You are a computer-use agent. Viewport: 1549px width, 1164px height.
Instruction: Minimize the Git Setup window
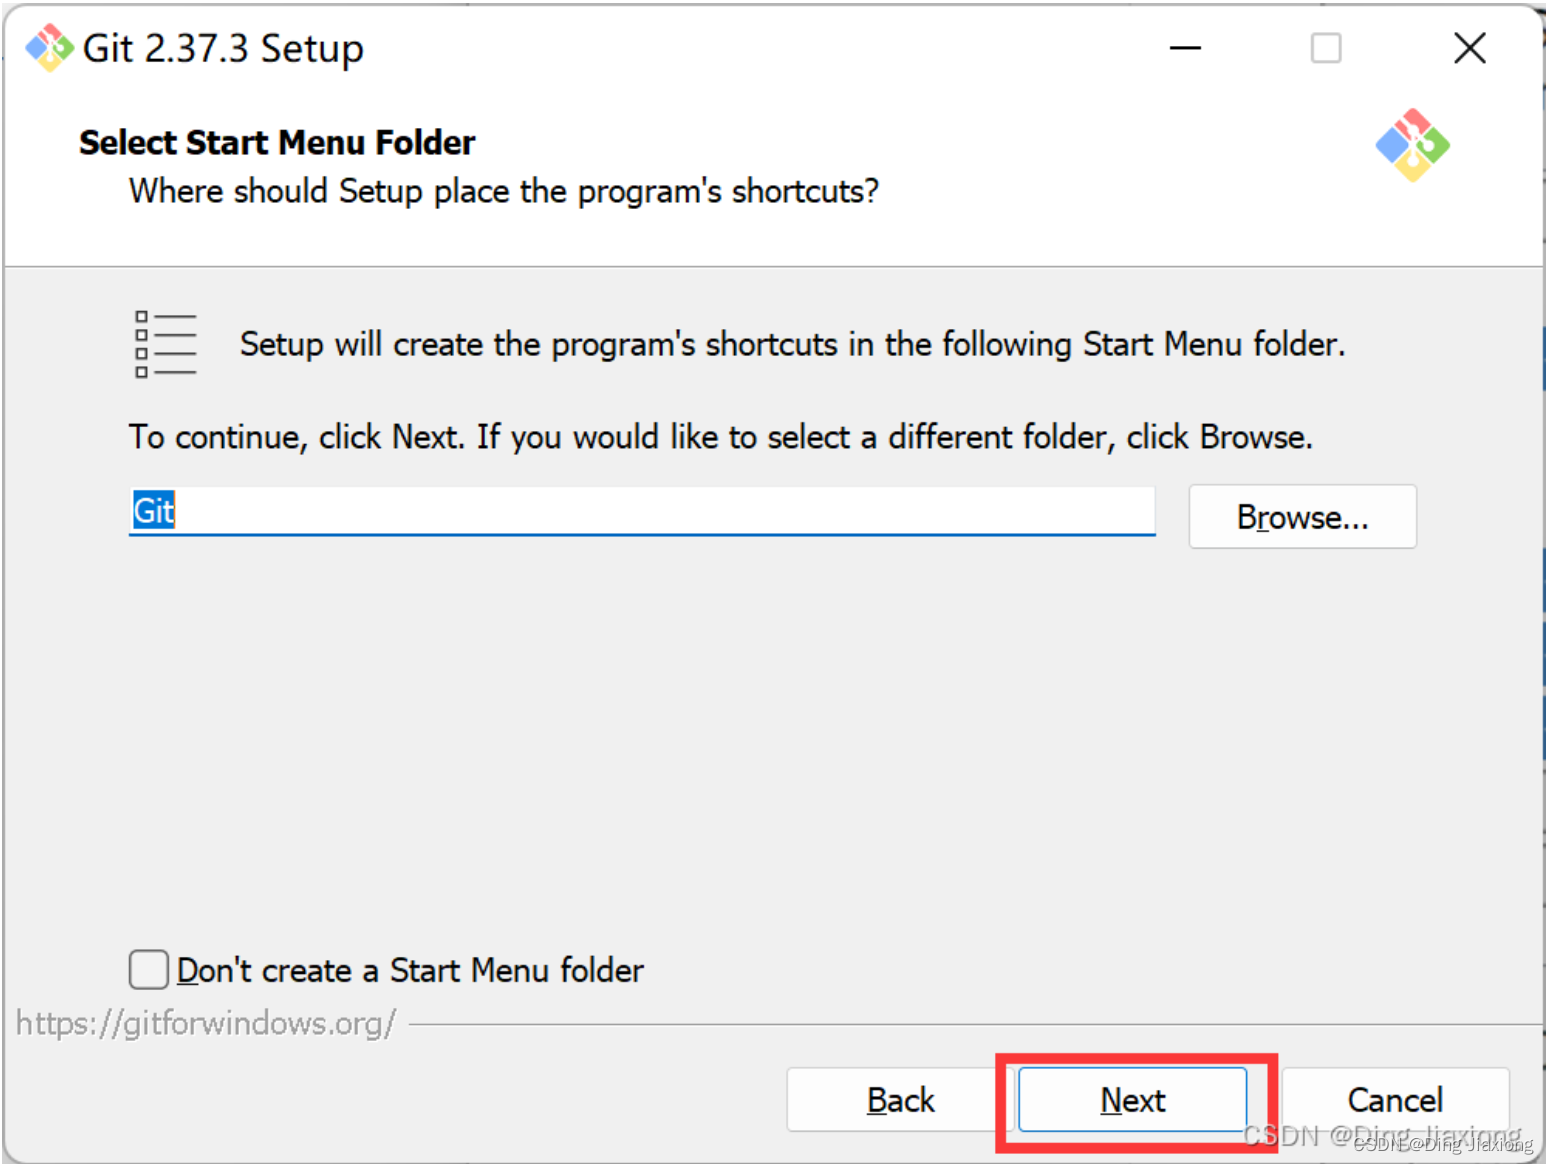pyautogui.click(x=1185, y=48)
